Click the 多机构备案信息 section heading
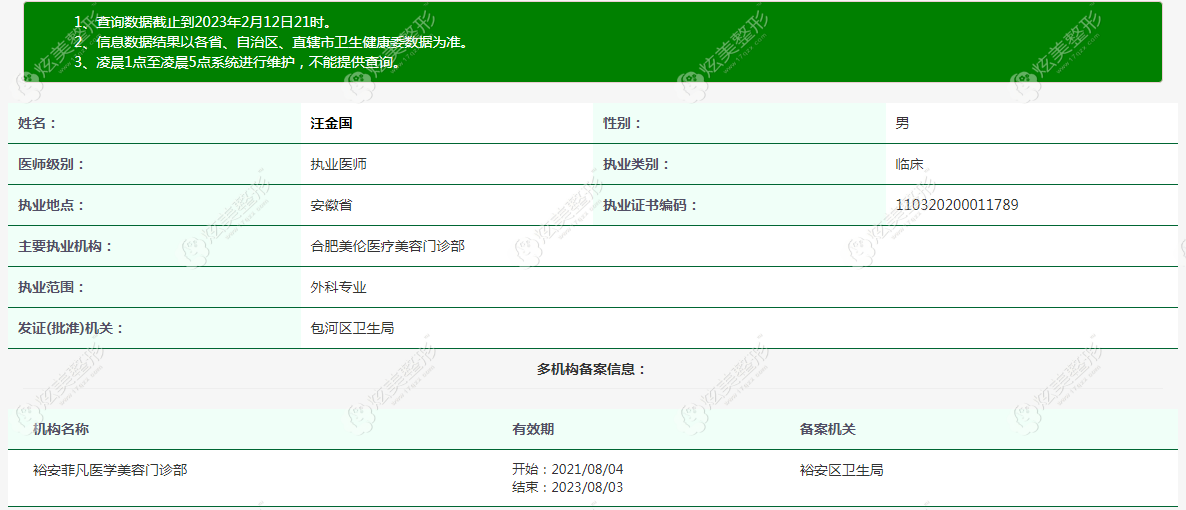Screen dimensions: 1186x510 pyautogui.click(x=592, y=369)
